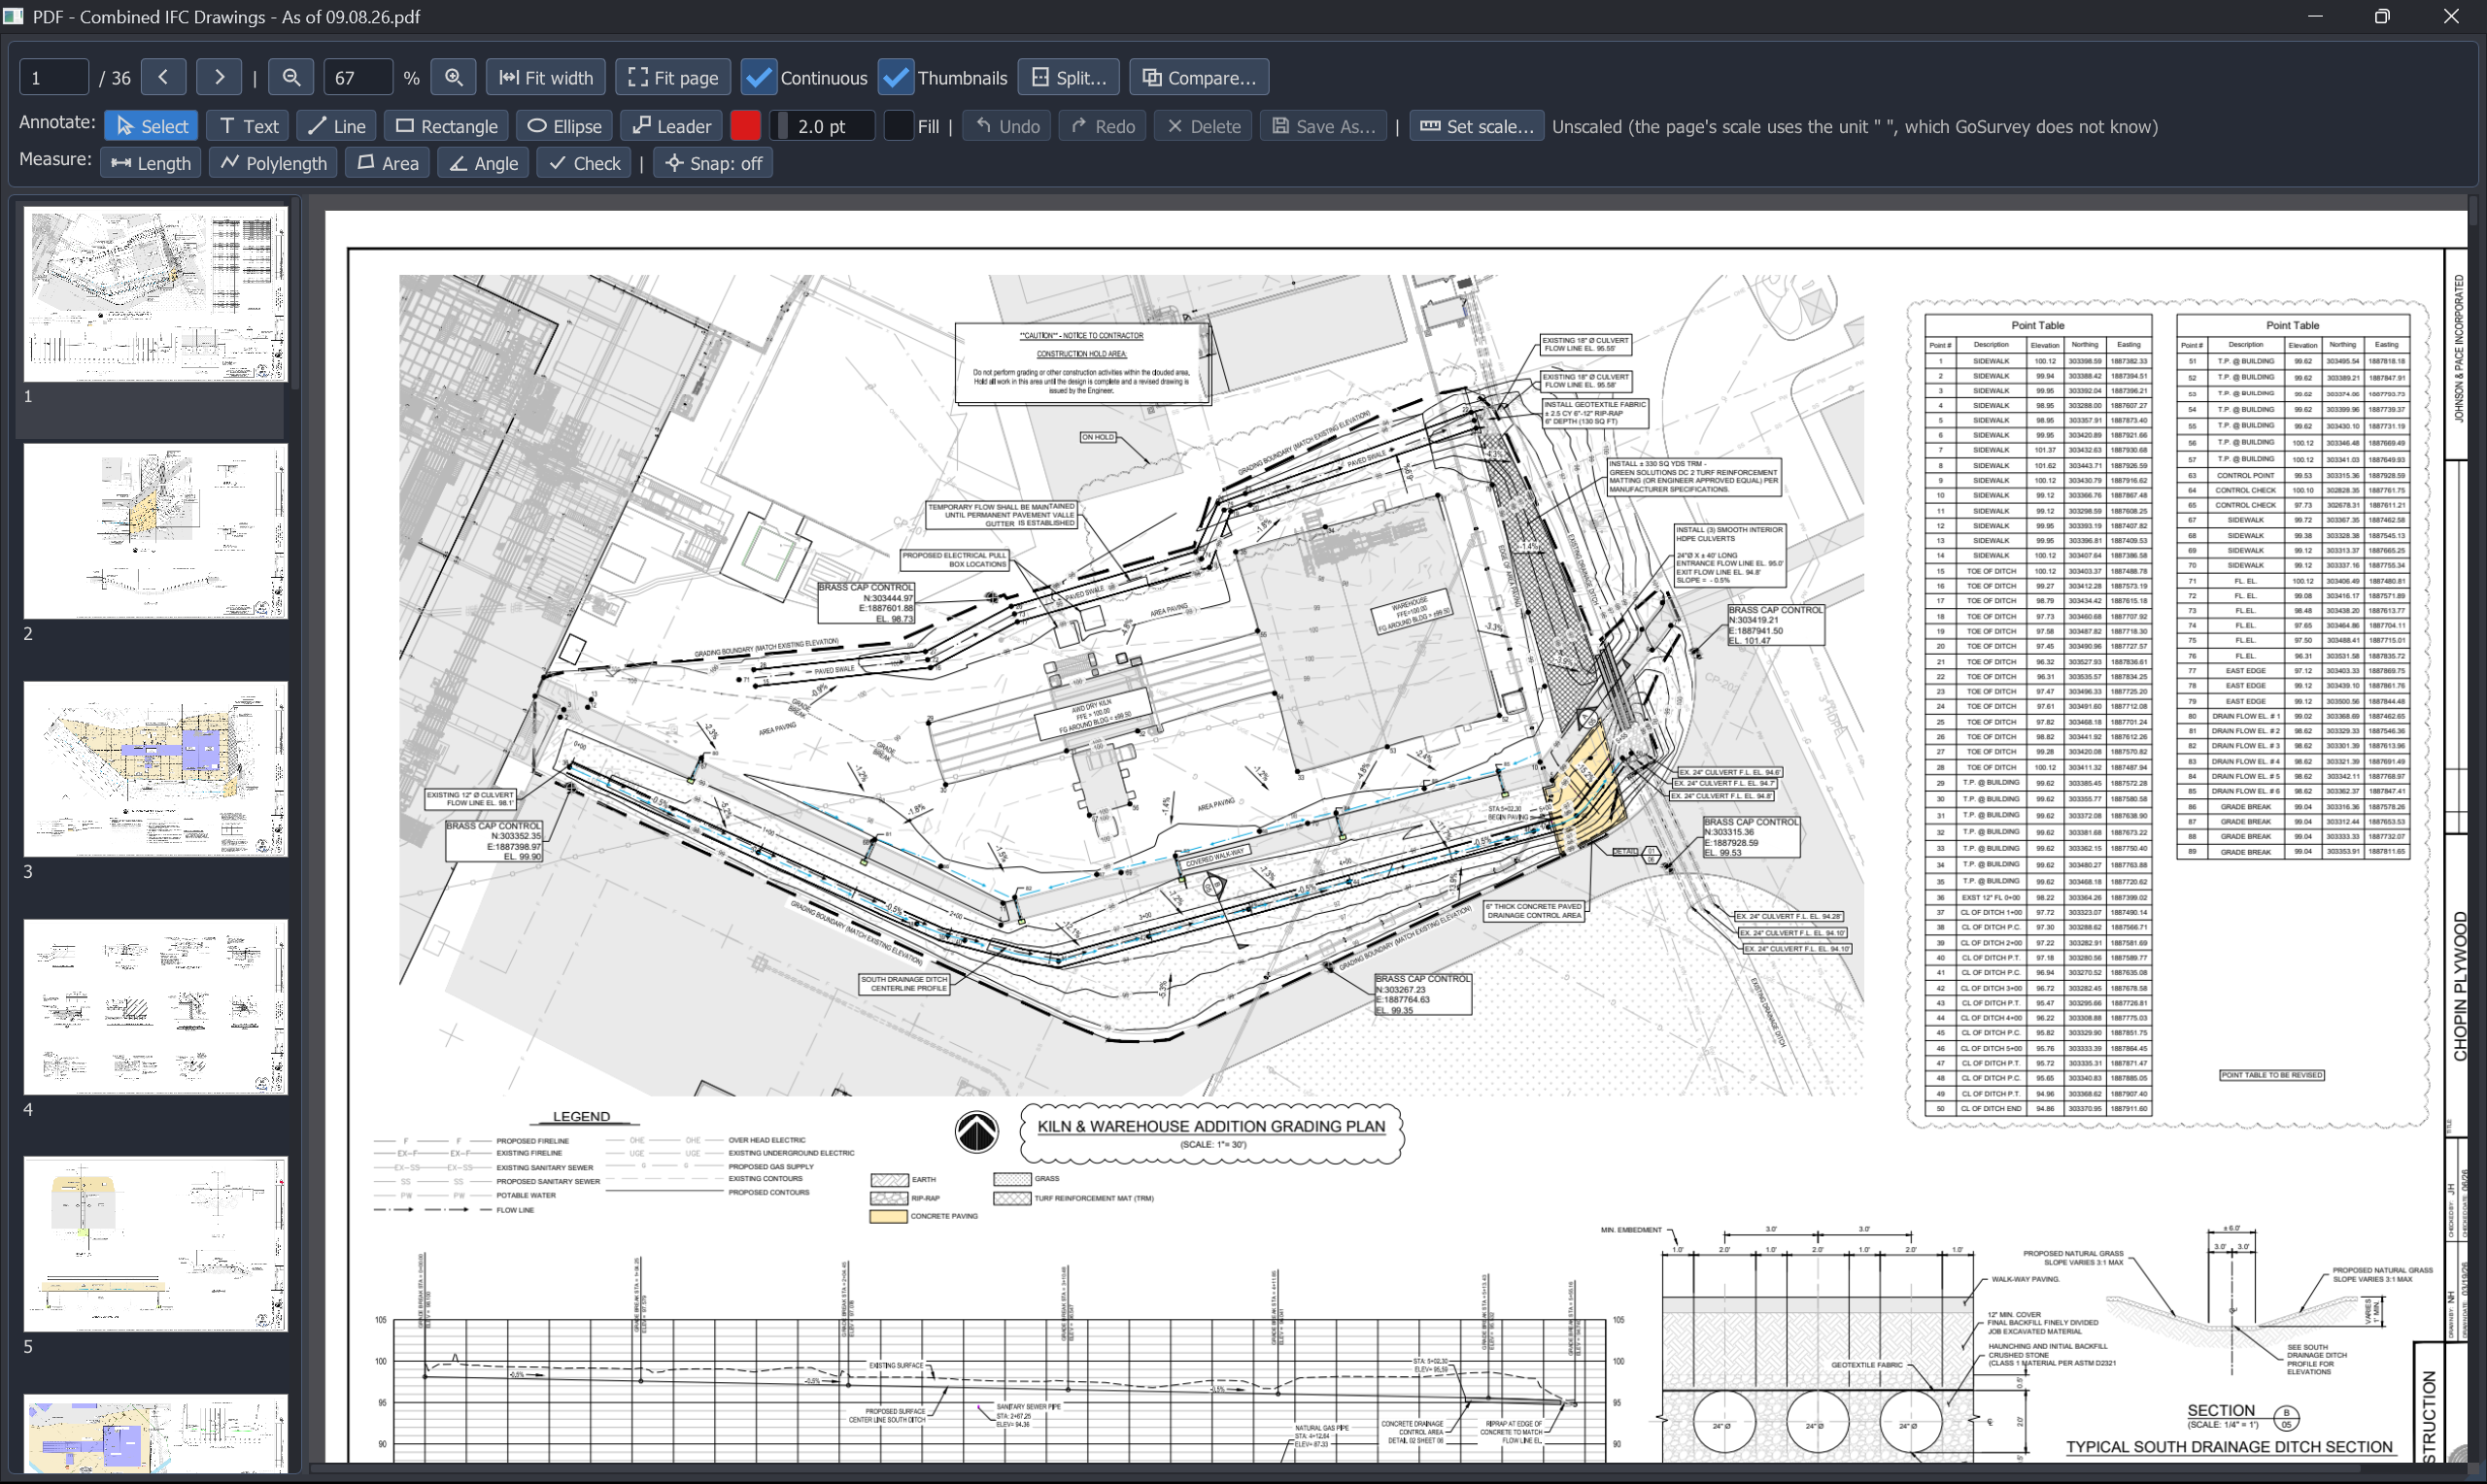
Task: Select the Check measure tool
Action: click(x=584, y=163)
